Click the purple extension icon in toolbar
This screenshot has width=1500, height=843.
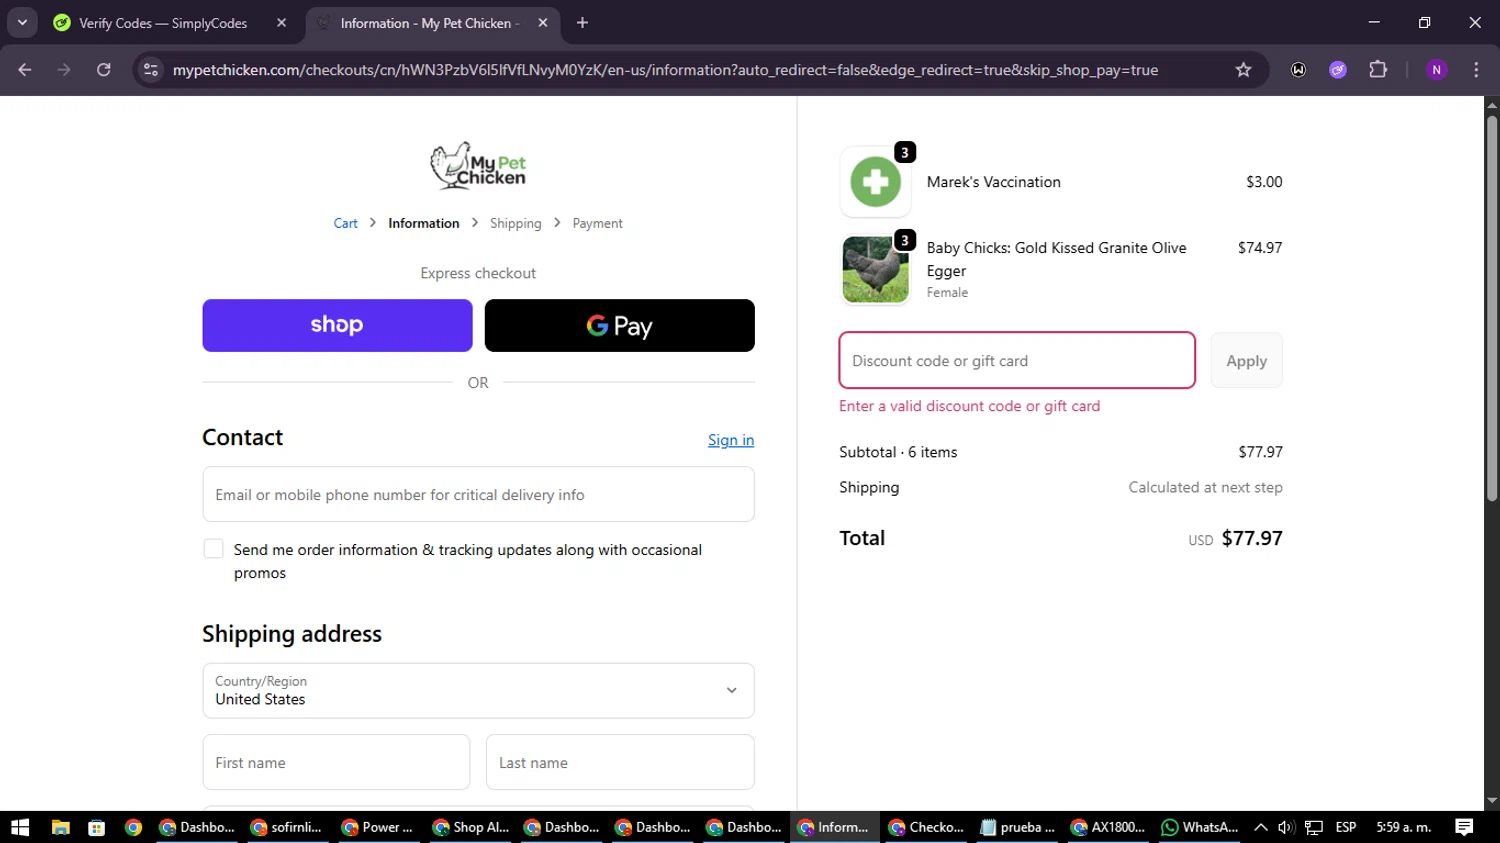tap(1338, 70)
